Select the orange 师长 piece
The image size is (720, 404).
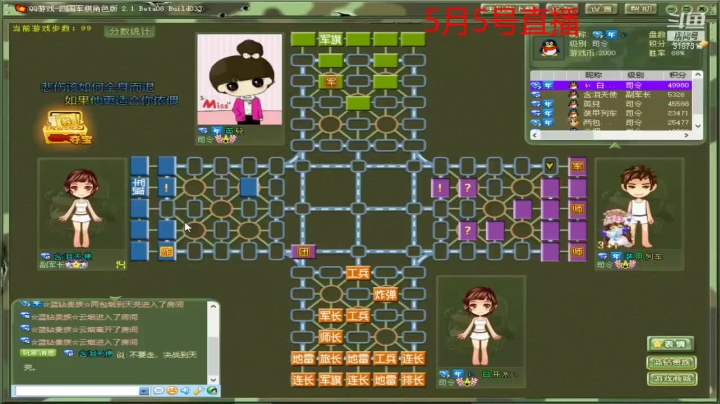point(330,337)
